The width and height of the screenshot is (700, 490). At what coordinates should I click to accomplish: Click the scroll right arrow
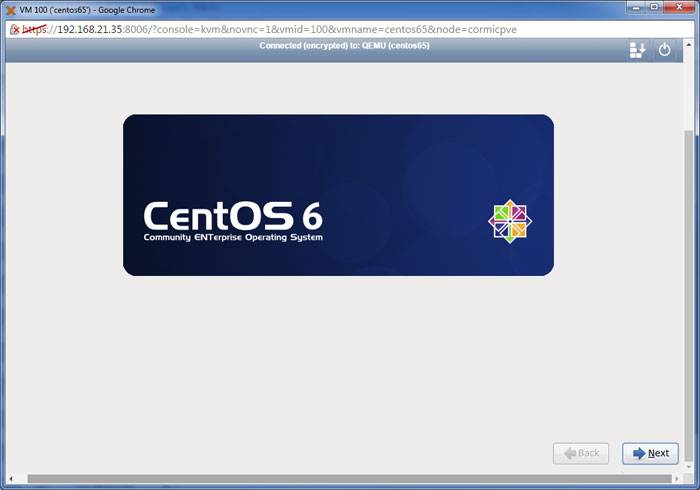tap(677, 479)
